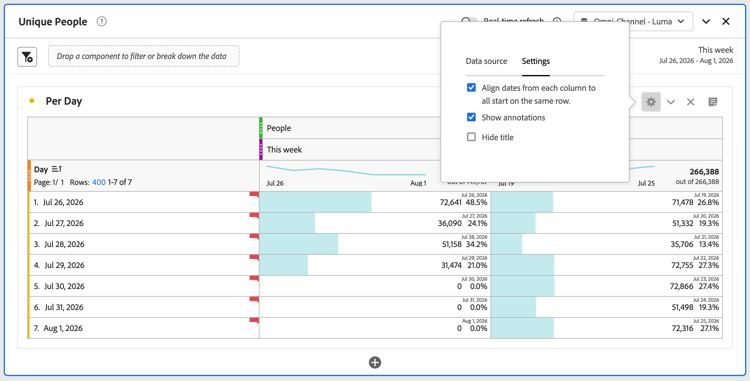
Task: Select the People metric column header
Action: pyautogui.click(x=279, y=128)
